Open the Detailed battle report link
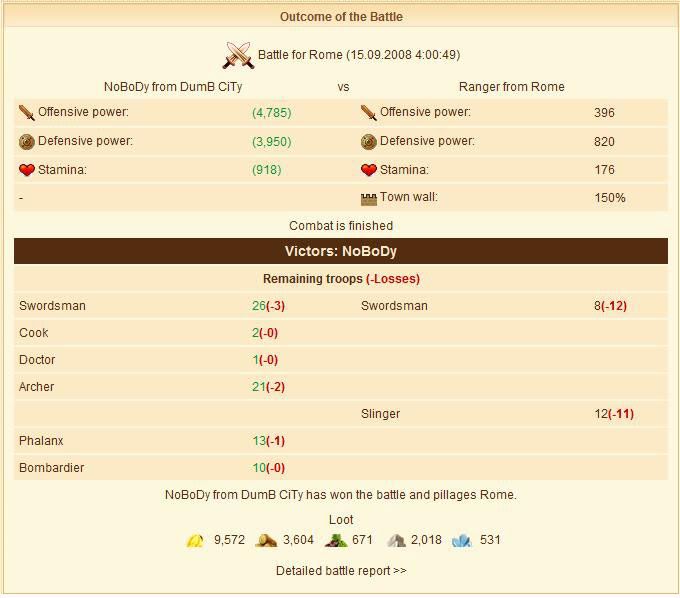 tap(341, 571)
